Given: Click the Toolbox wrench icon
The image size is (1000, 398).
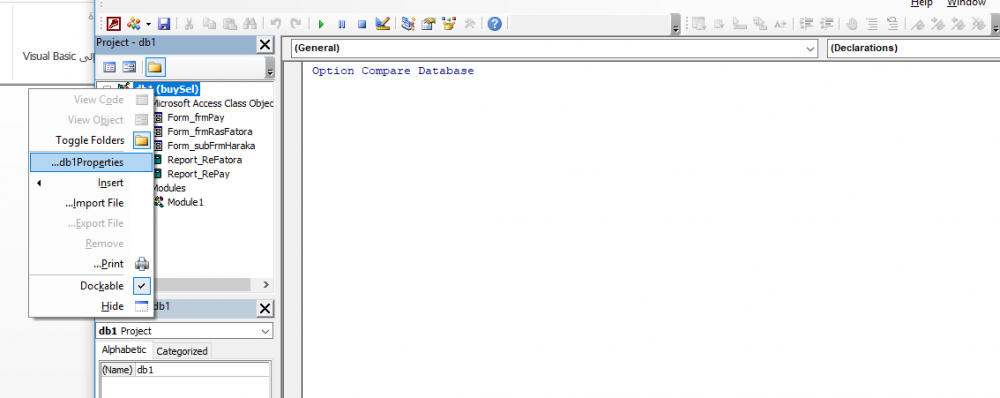Looking at the screenshot, I should 469,24.
